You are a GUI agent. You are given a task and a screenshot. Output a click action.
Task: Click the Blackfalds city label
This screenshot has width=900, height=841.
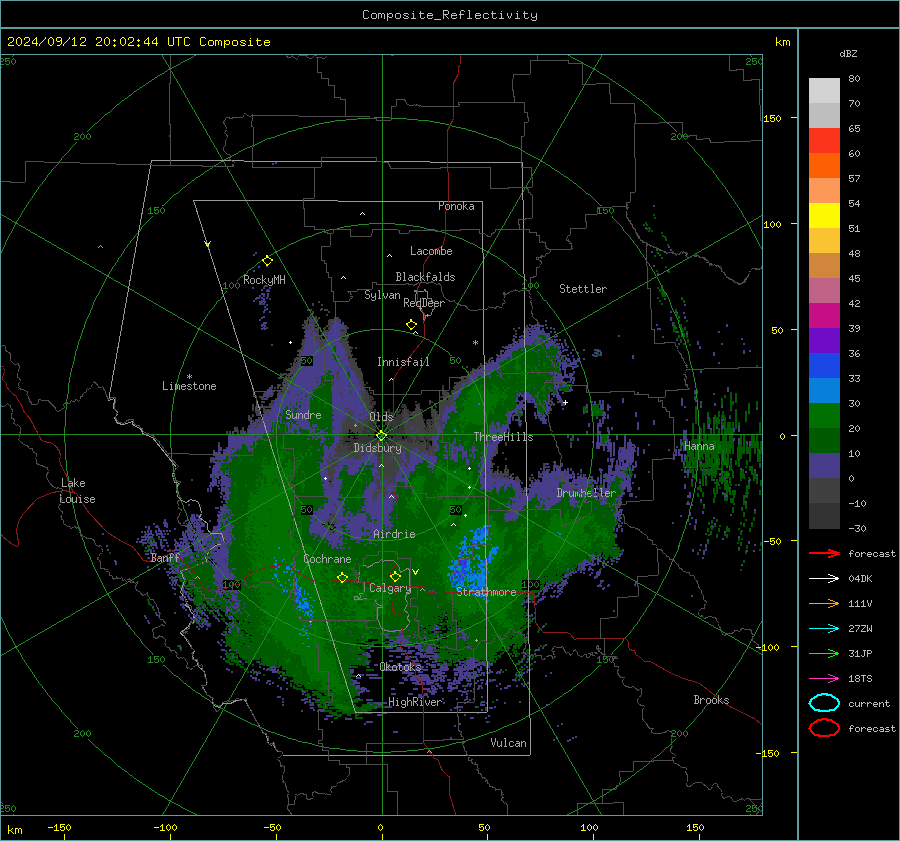425,277
